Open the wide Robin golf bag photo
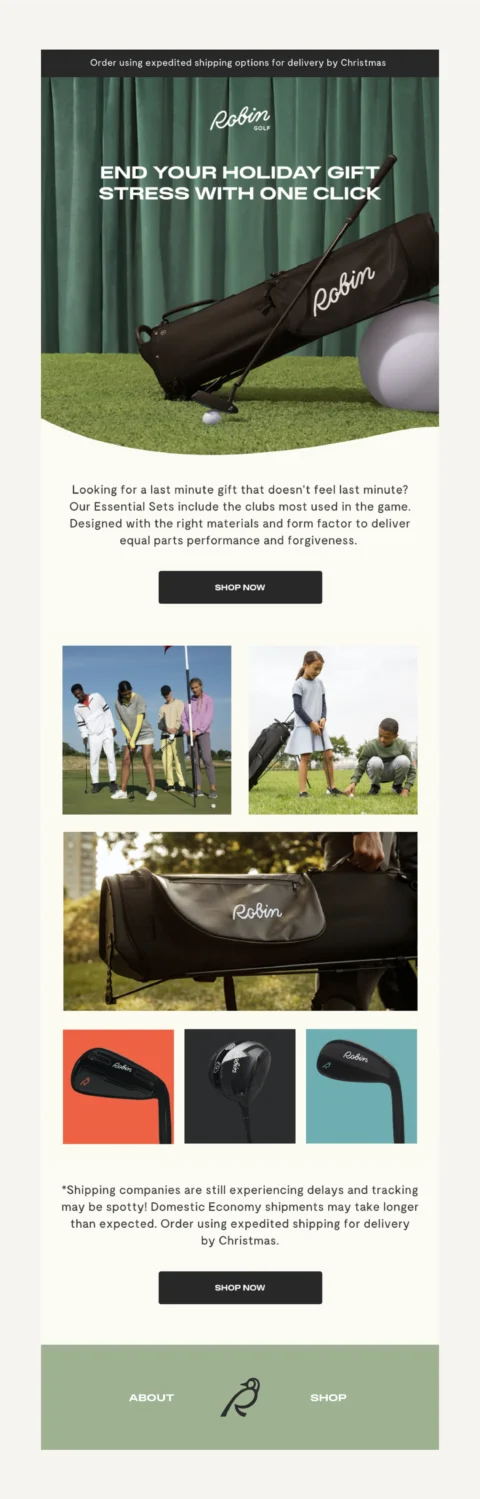The image size is (480, 1499). pyautogui.click(x=240, y=921)
